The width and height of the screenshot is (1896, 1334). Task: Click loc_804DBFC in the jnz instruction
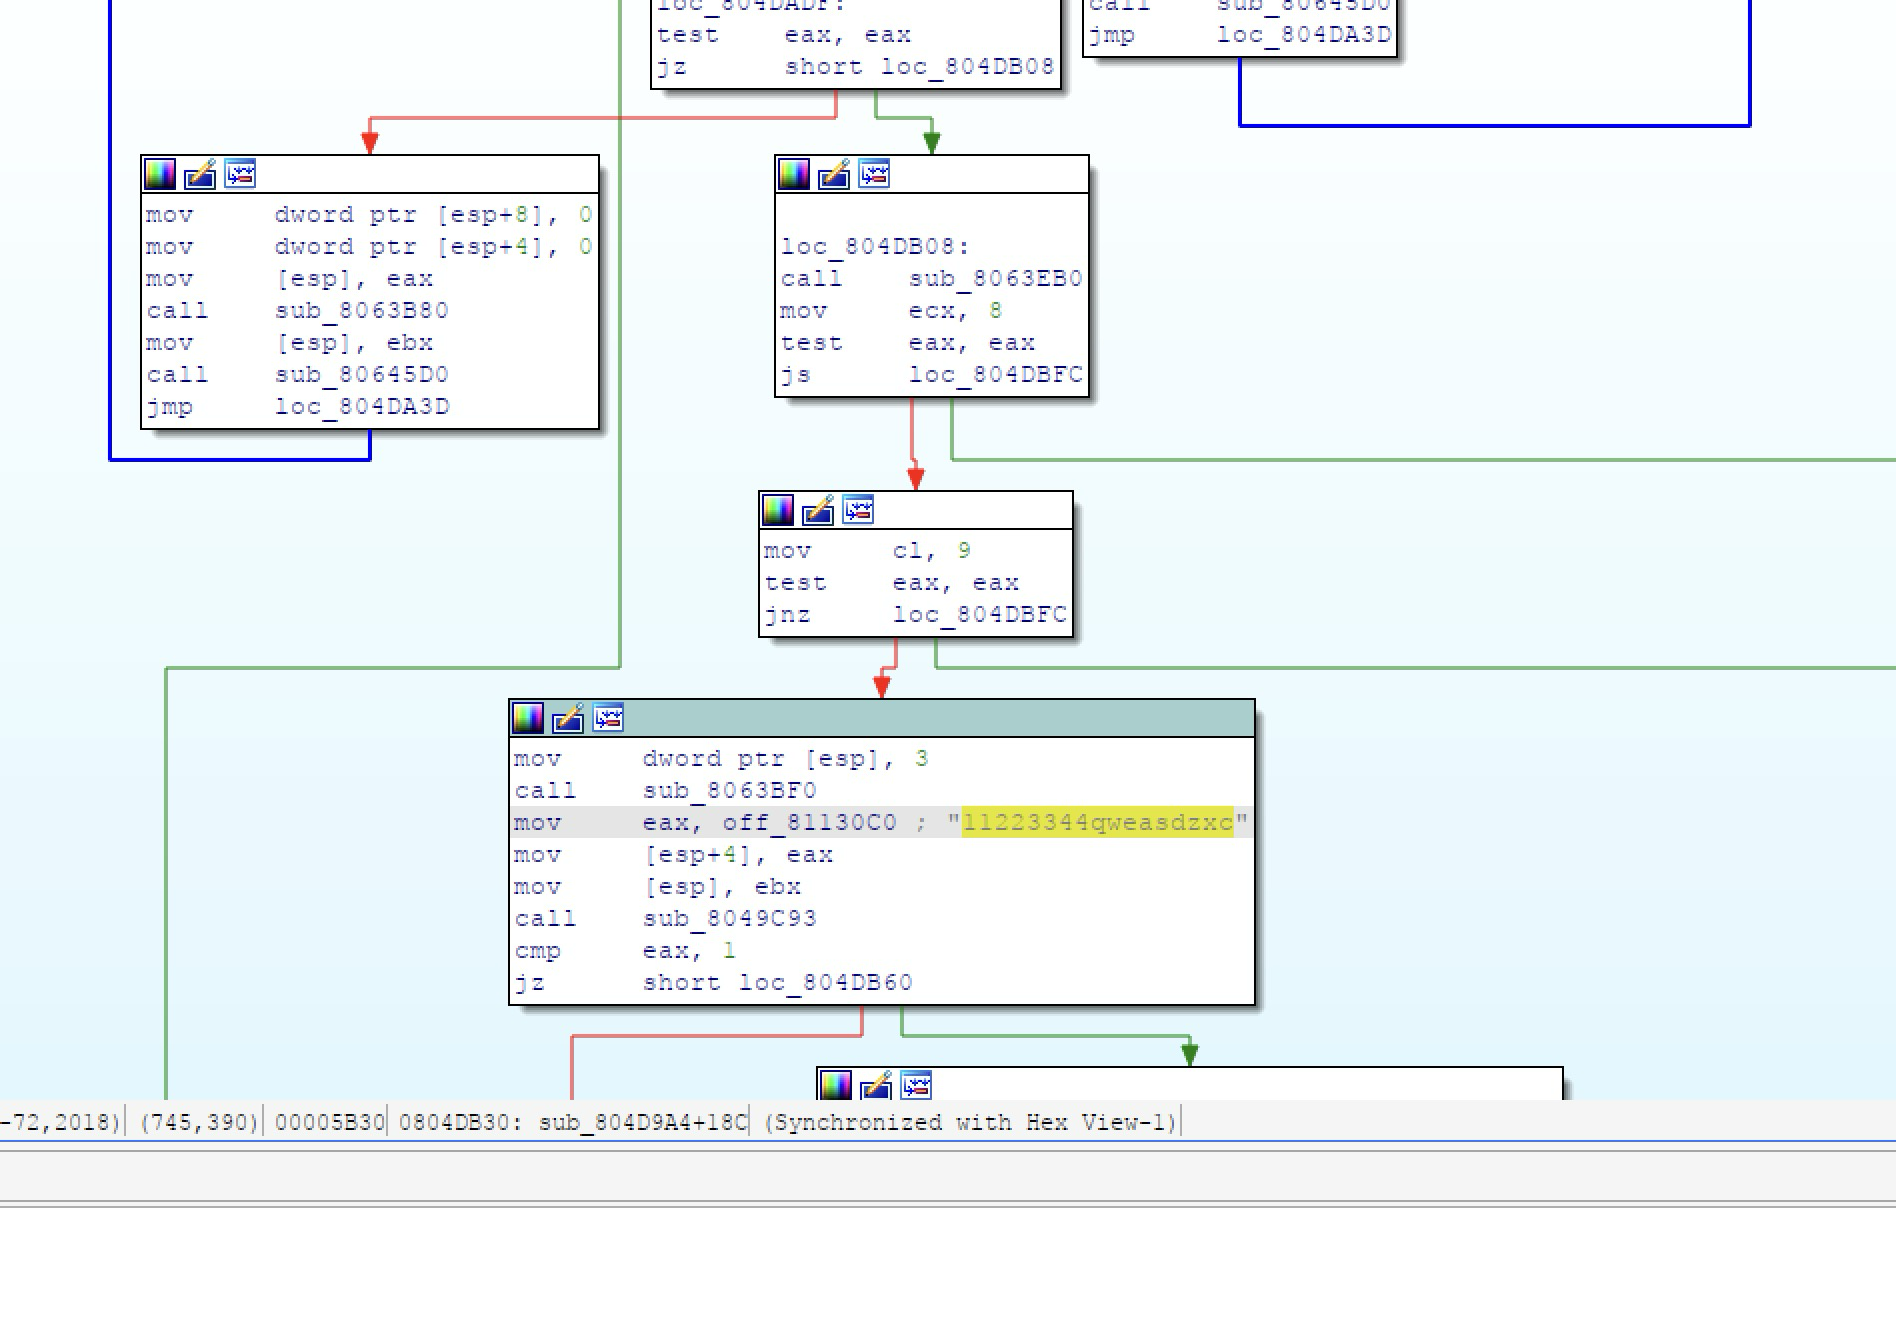pos(980,615)
